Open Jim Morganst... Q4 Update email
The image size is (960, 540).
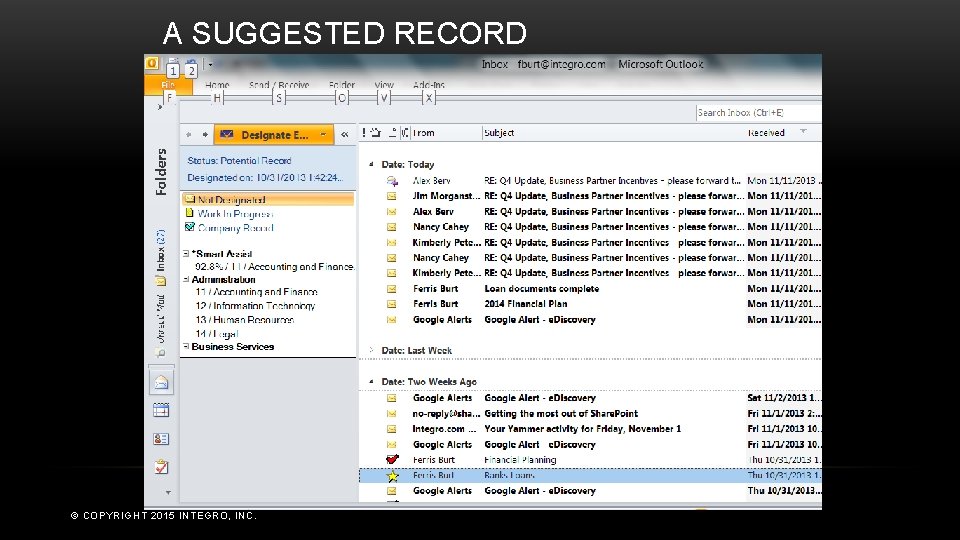[590, 196]
